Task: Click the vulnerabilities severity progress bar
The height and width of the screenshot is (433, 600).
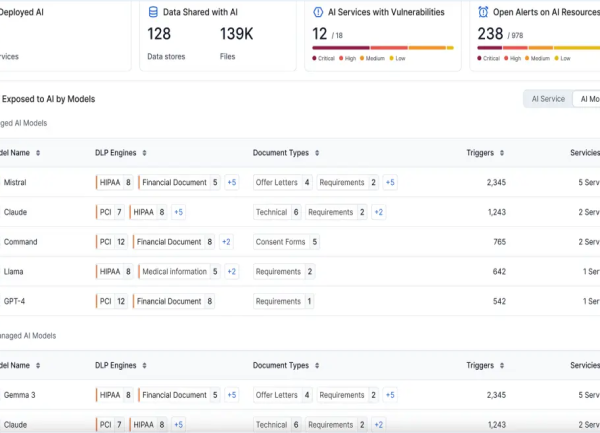Action: [383, 48]
